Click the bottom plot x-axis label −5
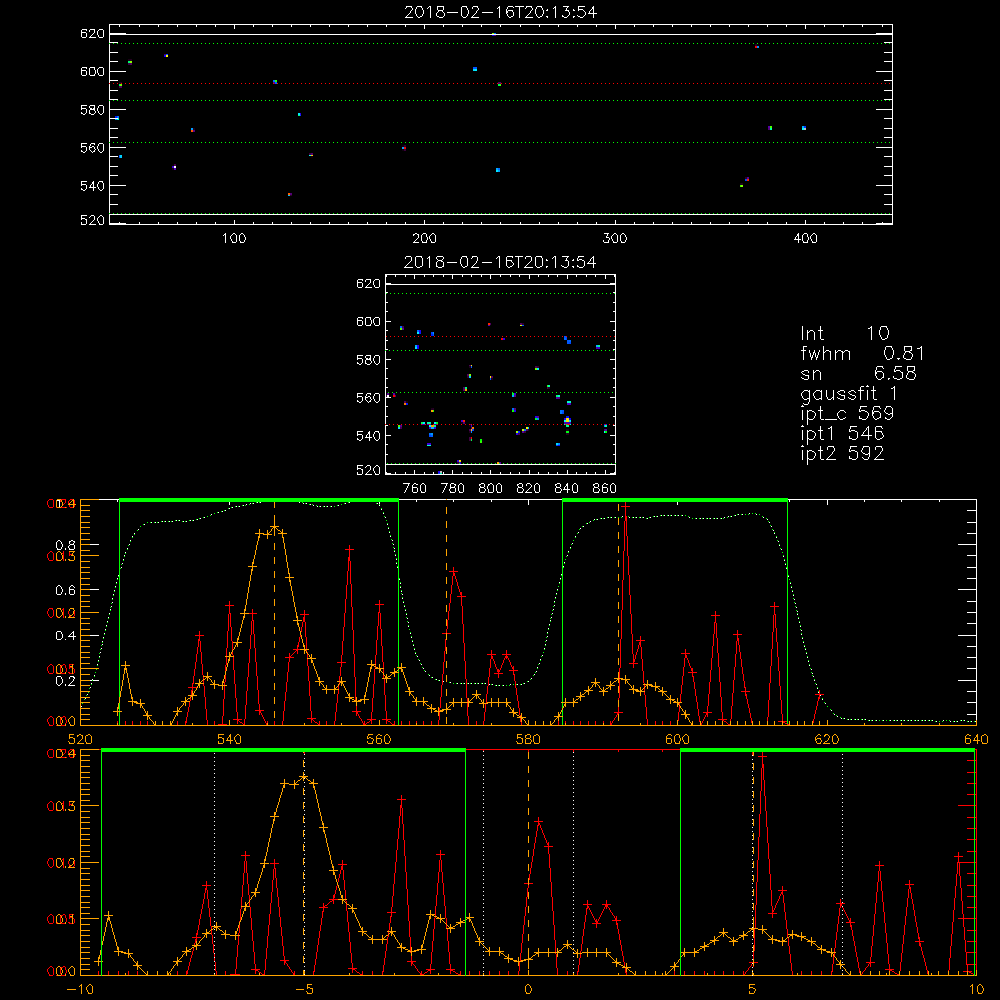 click(304, 989)
